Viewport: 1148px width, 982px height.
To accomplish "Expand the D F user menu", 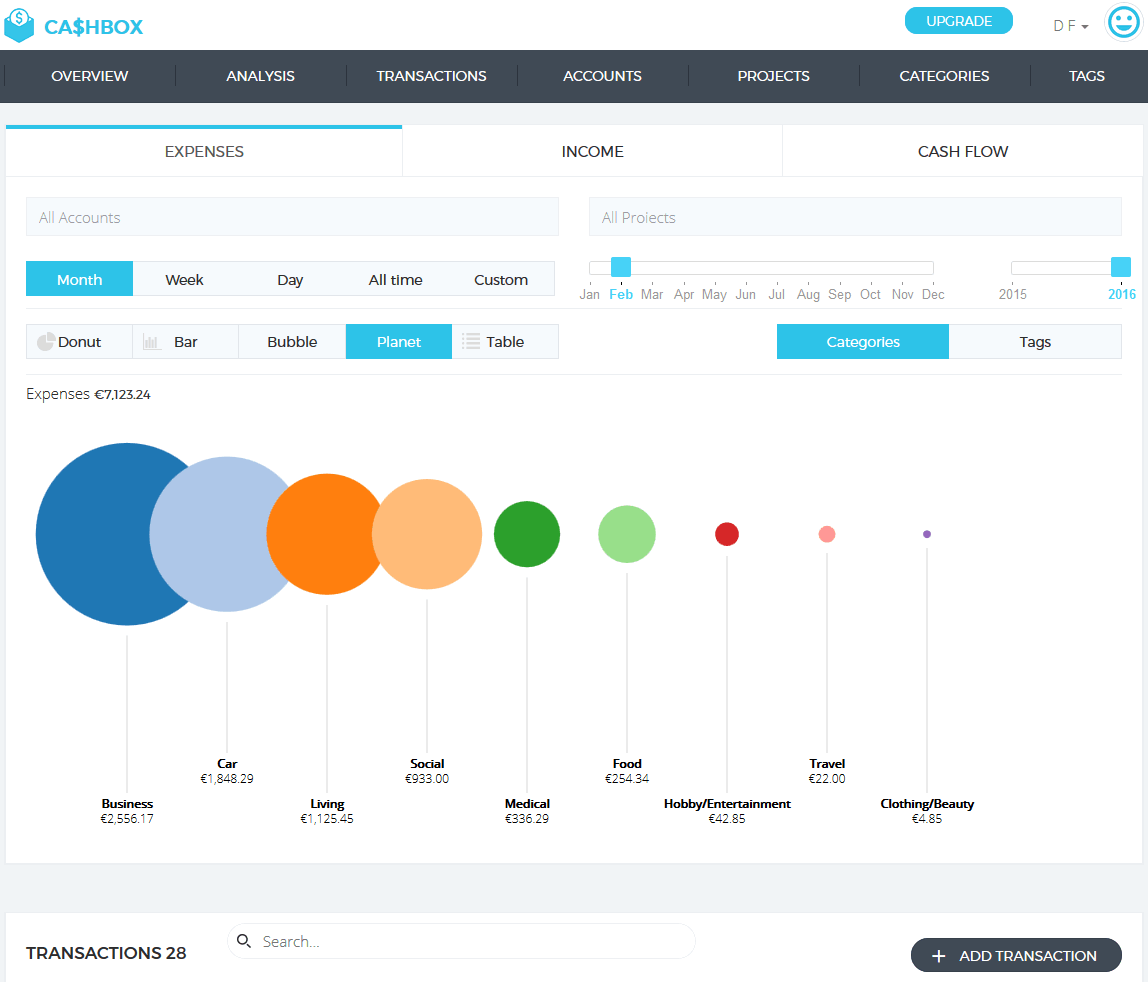I will point(1070,26).
